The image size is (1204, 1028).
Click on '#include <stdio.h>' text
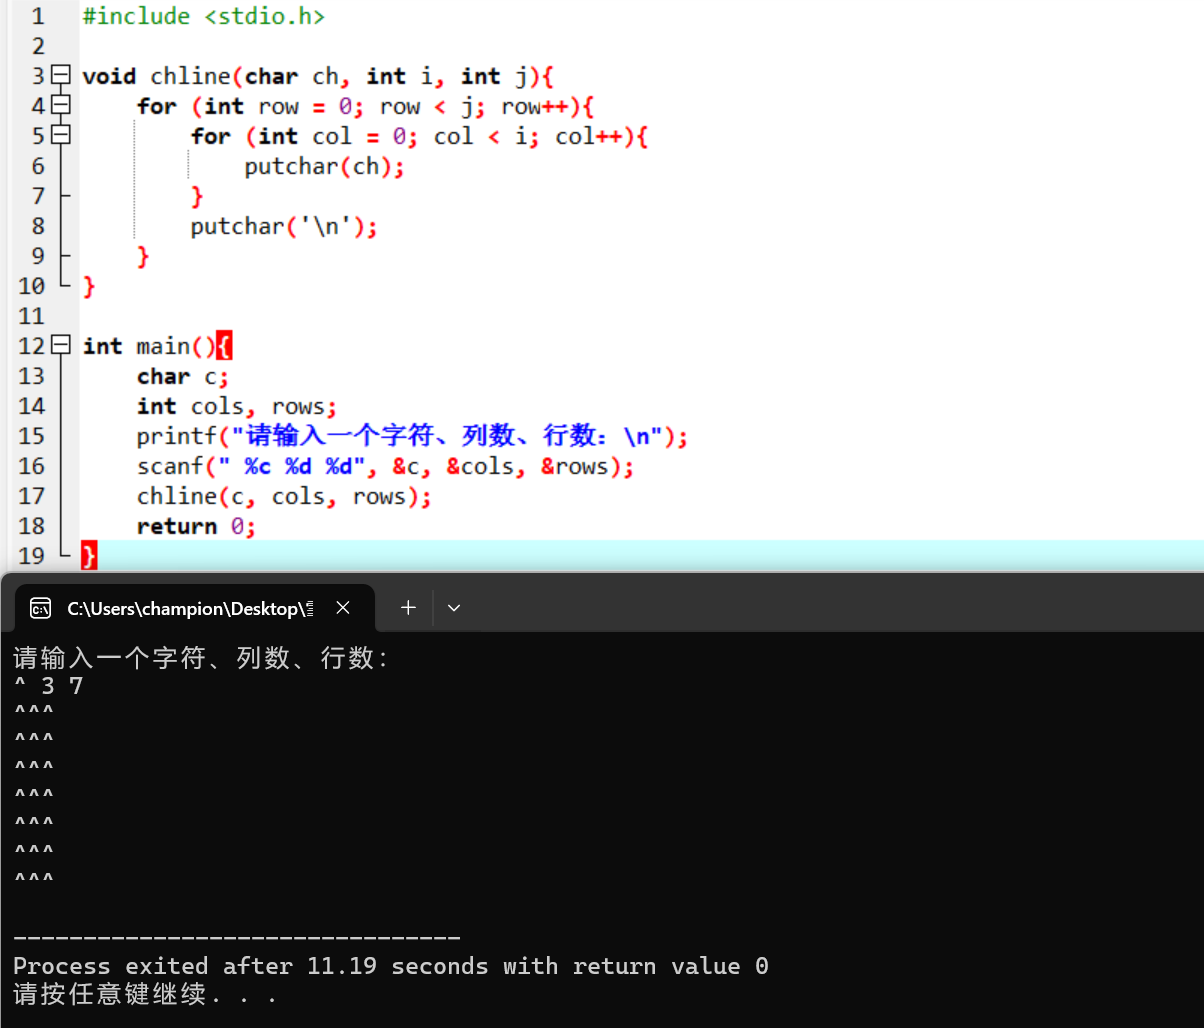[x=203, y=16]
